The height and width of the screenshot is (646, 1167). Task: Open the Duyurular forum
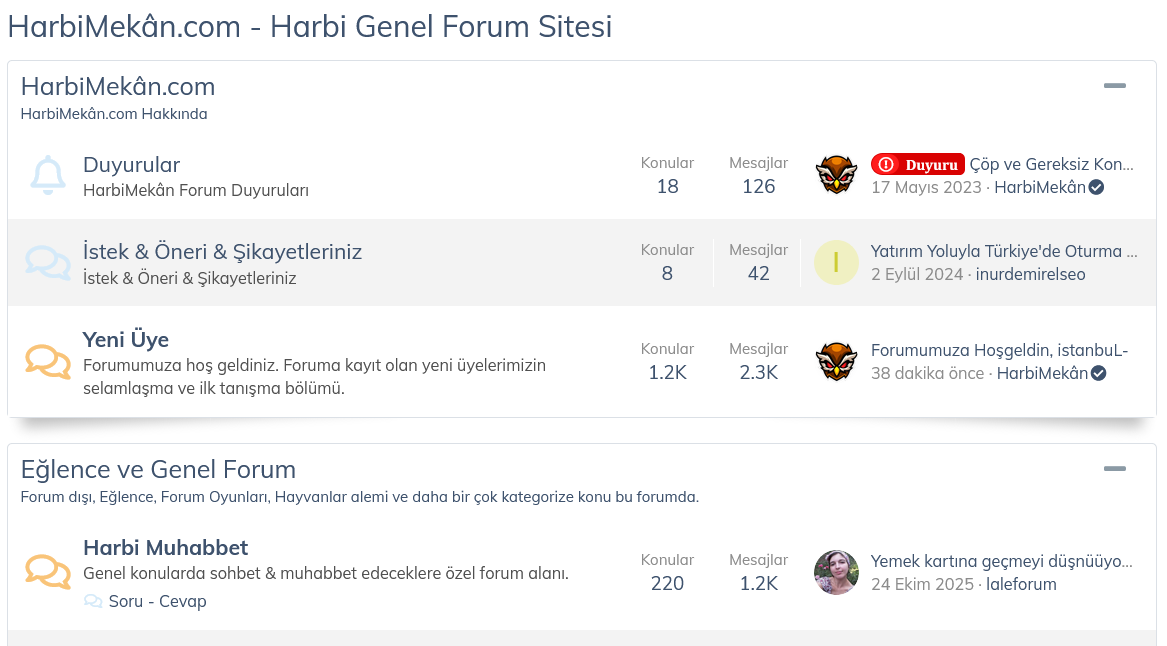click(131, 165)
